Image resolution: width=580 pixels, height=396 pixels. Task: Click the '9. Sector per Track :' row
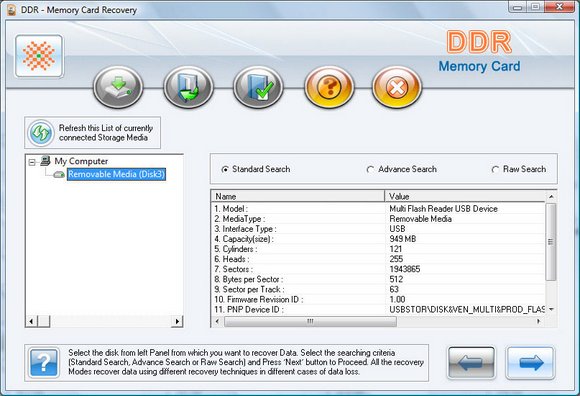pyautogui.click(x=378, y=289)
